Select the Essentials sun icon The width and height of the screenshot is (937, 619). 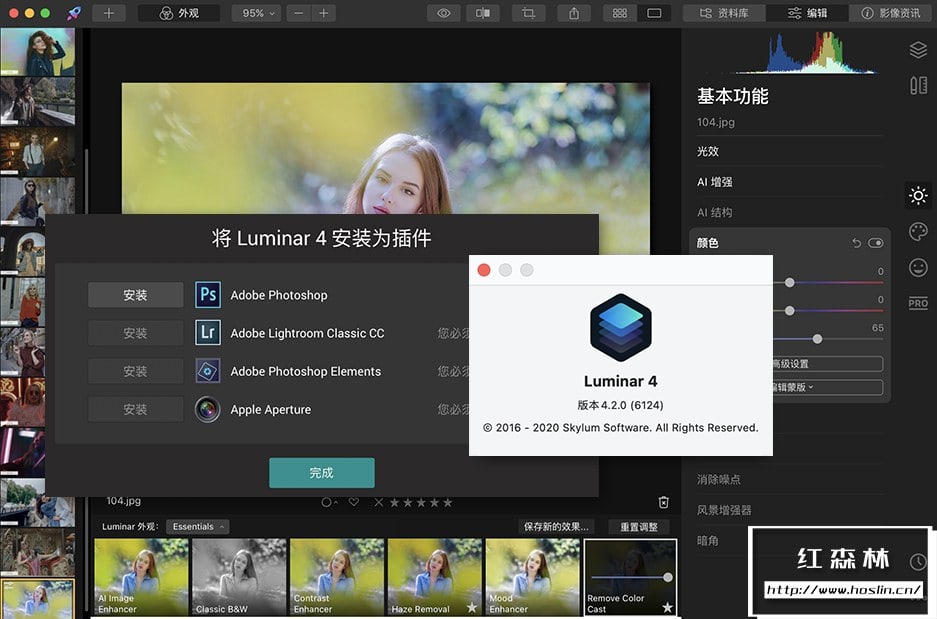click(x=918, y=195)
